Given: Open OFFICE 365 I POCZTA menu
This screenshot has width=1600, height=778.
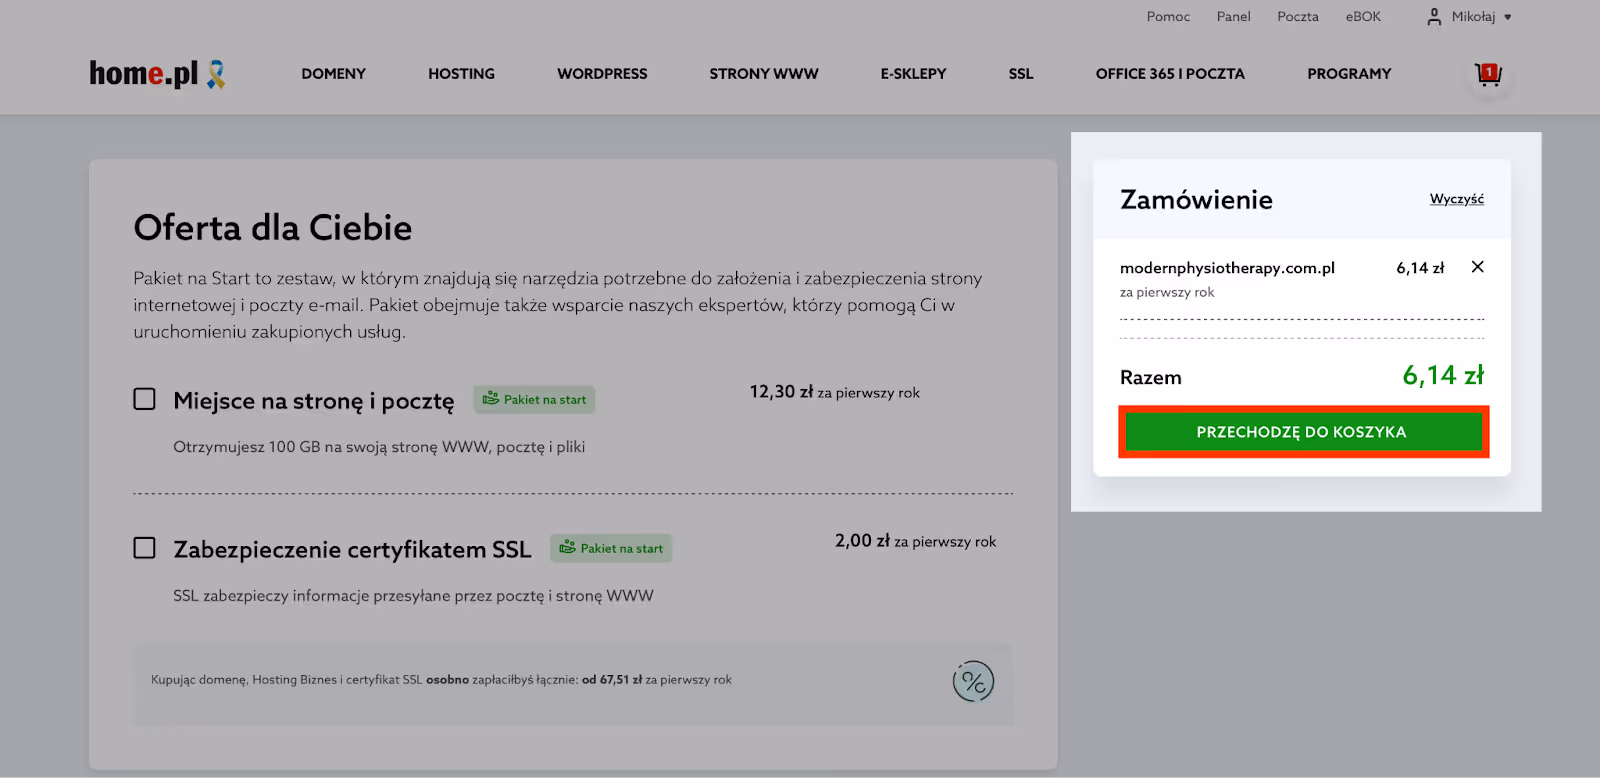Looking at the screenshot, I should click(x=1170, y=74).
